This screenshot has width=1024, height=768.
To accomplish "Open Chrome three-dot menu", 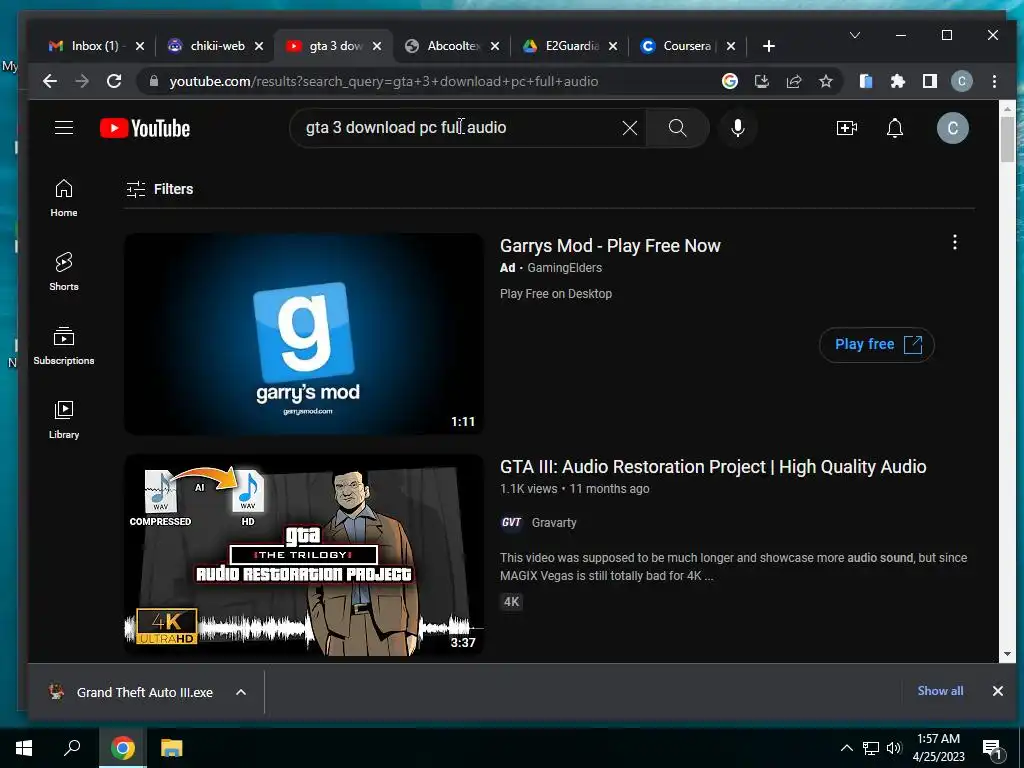I will click(994, 81).
